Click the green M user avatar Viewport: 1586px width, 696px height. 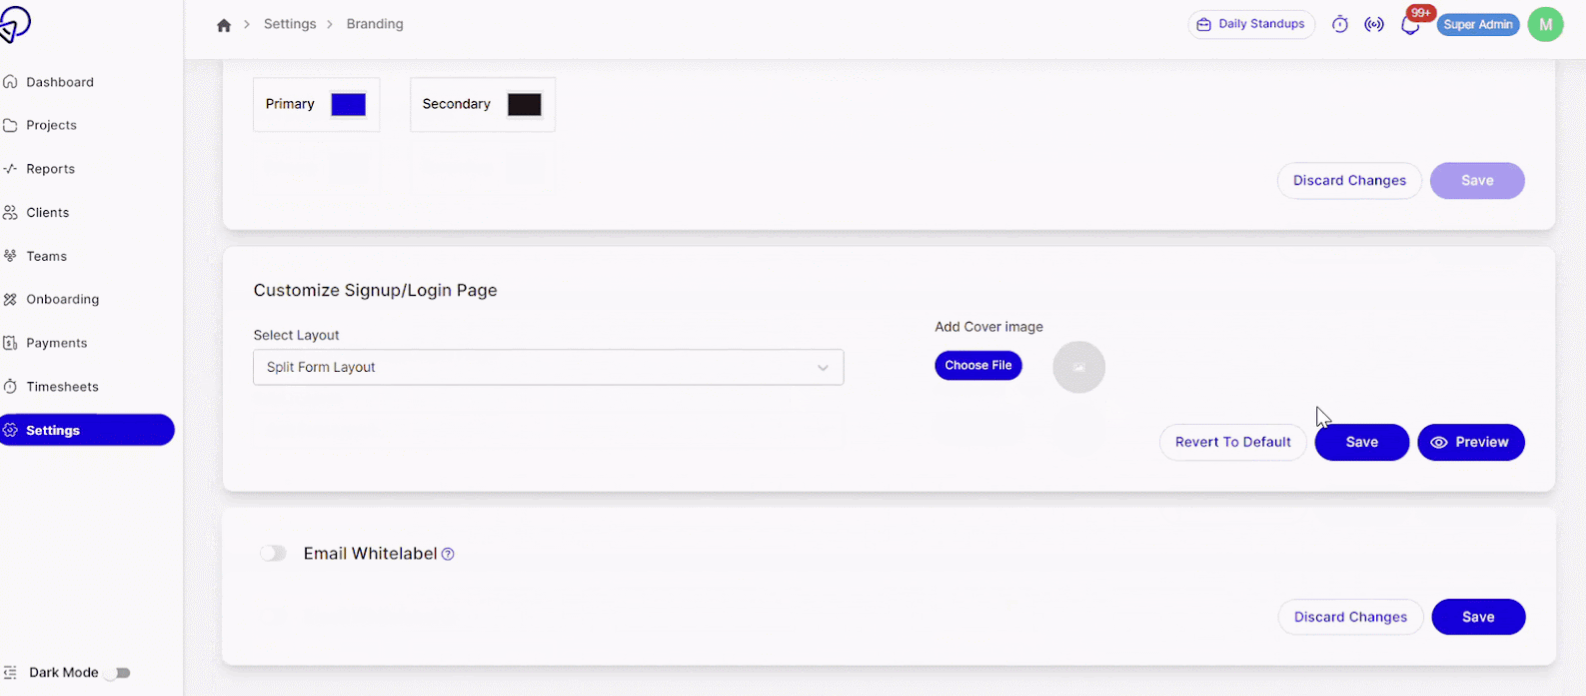1545,25
